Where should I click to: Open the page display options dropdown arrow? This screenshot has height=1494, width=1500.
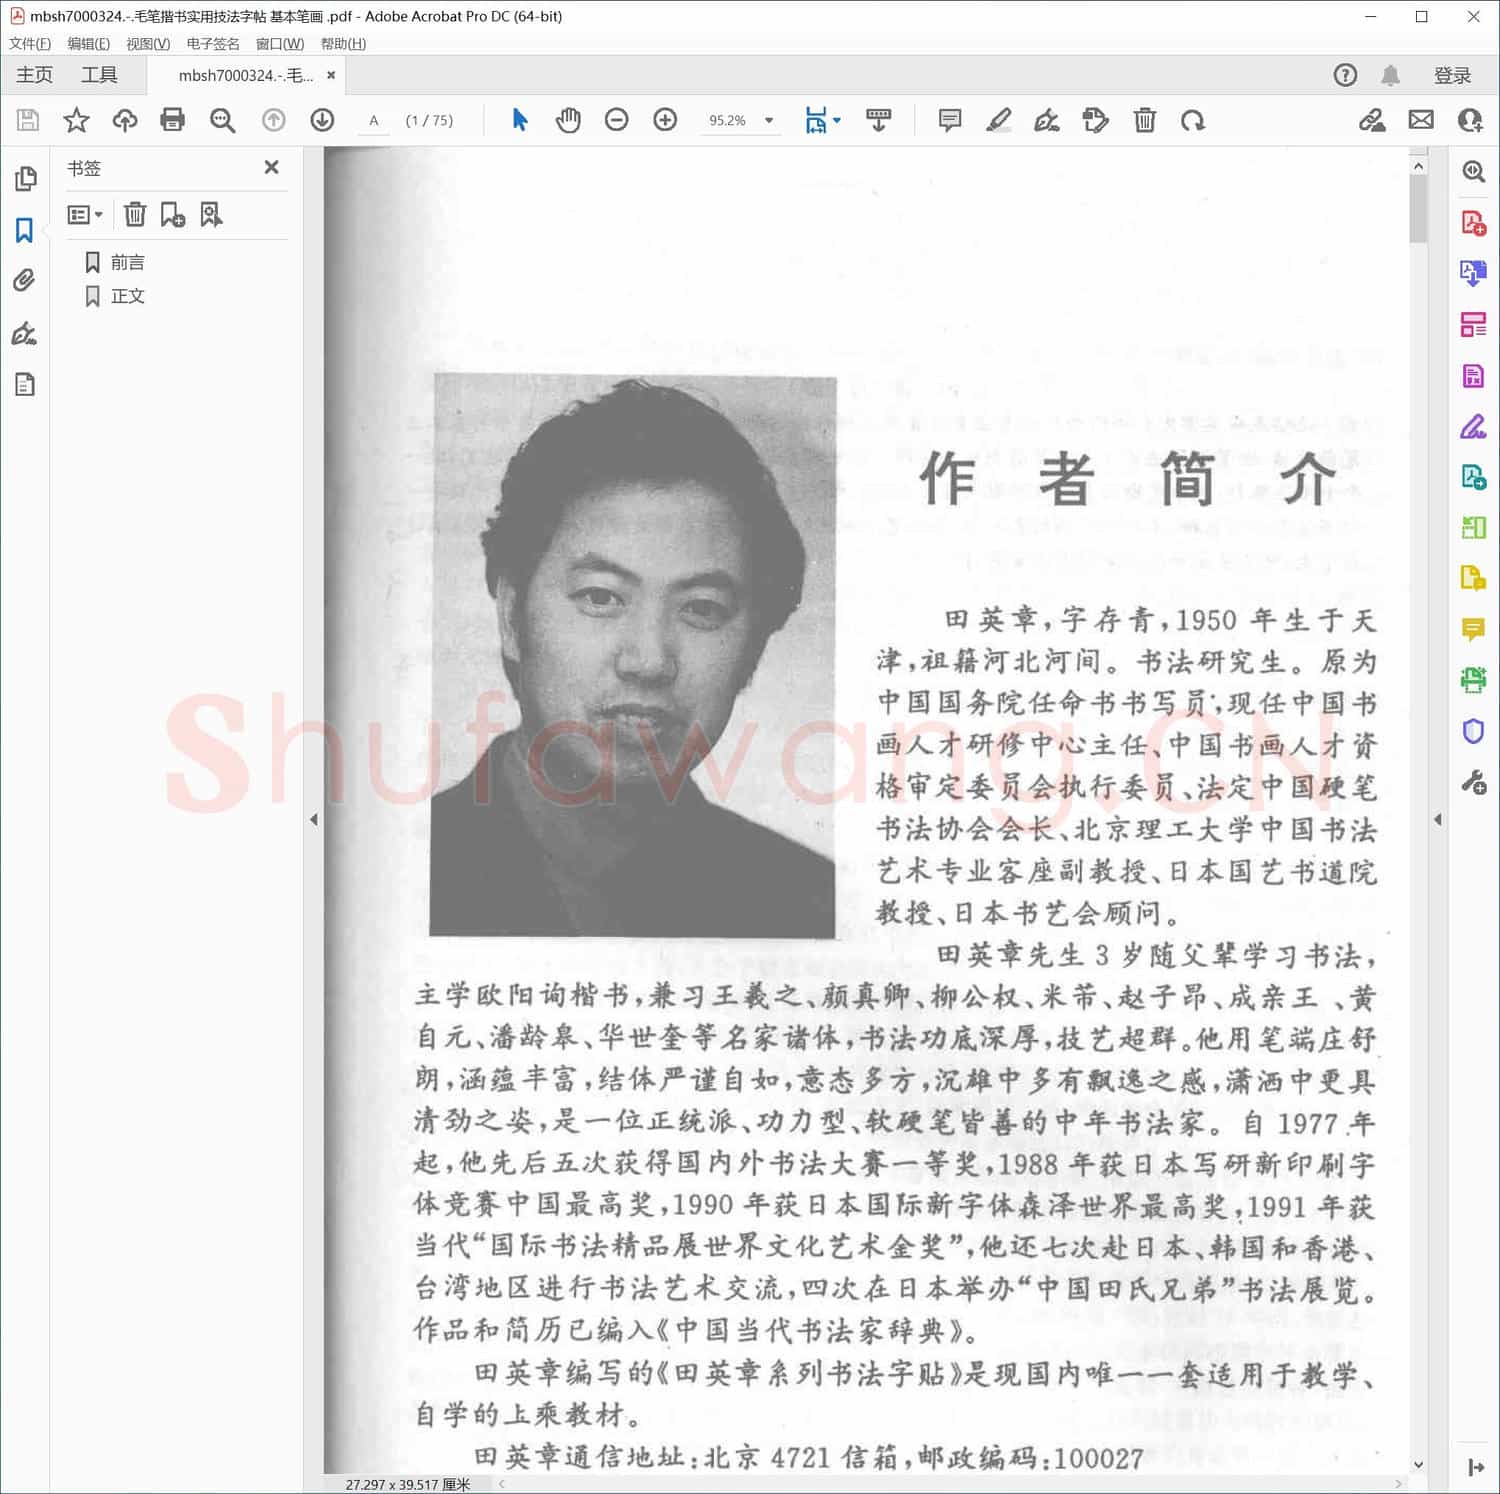tap(837, 119)
